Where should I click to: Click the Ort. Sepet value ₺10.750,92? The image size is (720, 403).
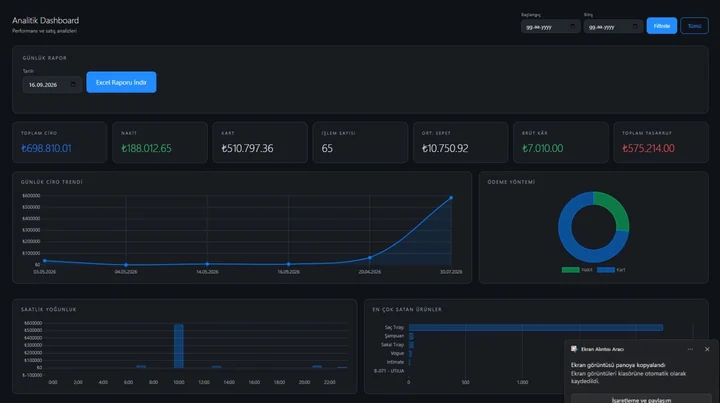[445, 148]
